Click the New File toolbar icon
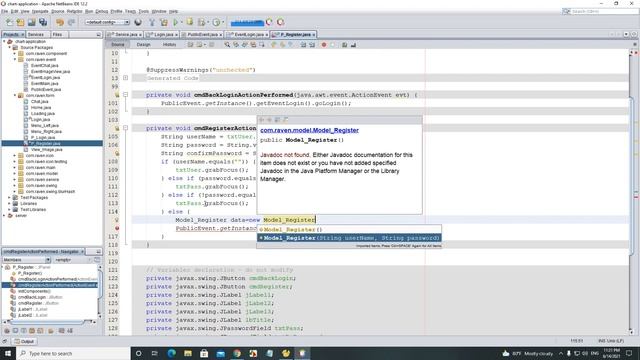Image resolution: width=640 pixels, height=360 pixels. click(x=9, y=22)
